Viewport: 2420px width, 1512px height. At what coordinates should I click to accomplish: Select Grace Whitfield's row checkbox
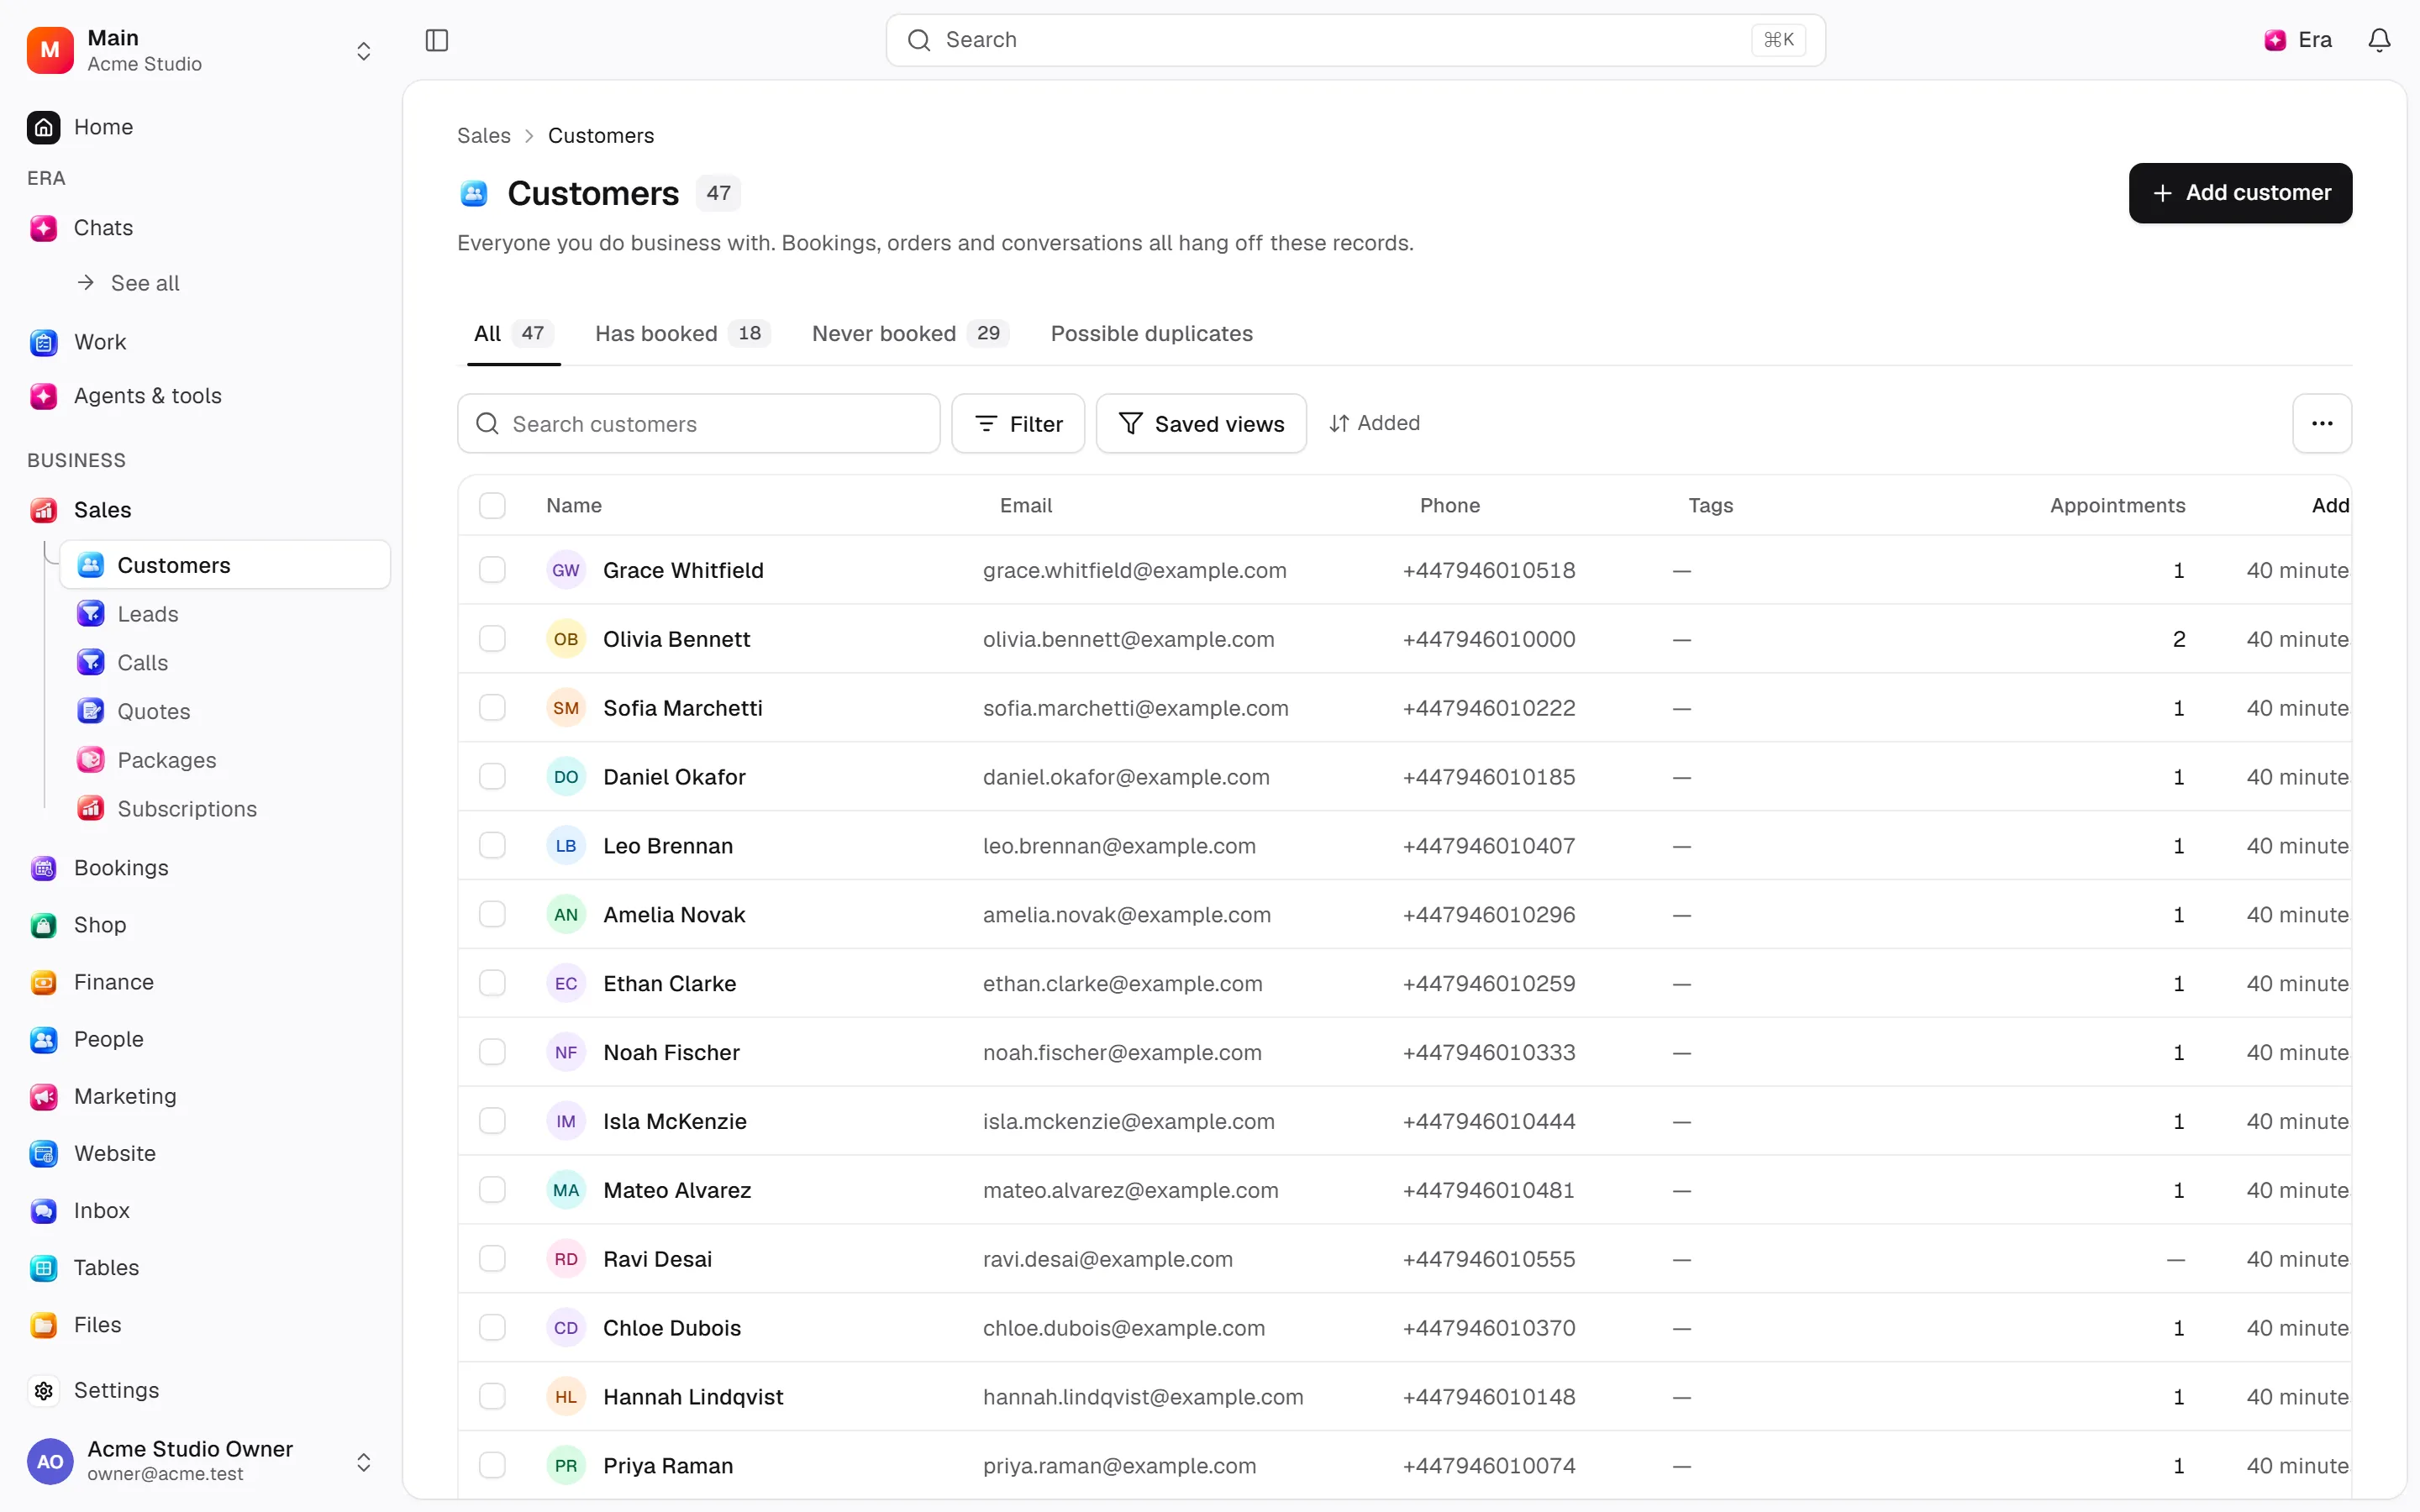click(x=492, y=570)
